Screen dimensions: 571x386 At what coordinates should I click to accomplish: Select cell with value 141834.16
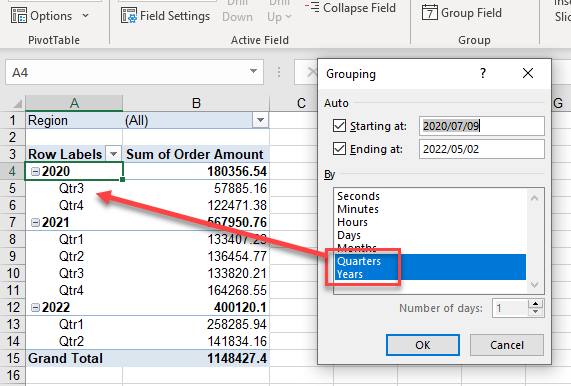point(196,341)
